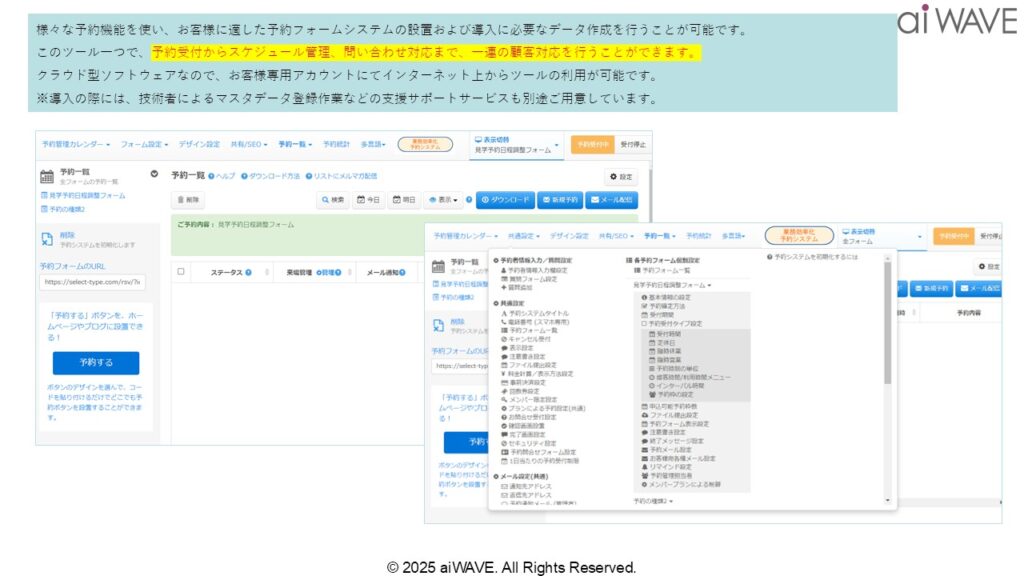Open the 表示 dropdown with eye icon

pos(446,200)
